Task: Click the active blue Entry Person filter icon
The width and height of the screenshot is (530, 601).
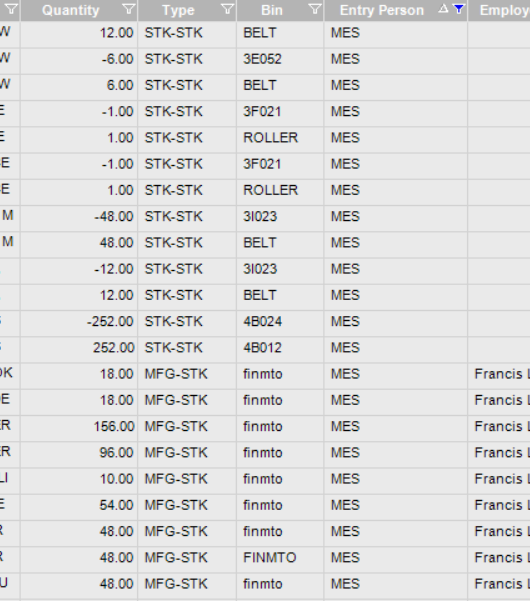Action: (x=459, y=9)
